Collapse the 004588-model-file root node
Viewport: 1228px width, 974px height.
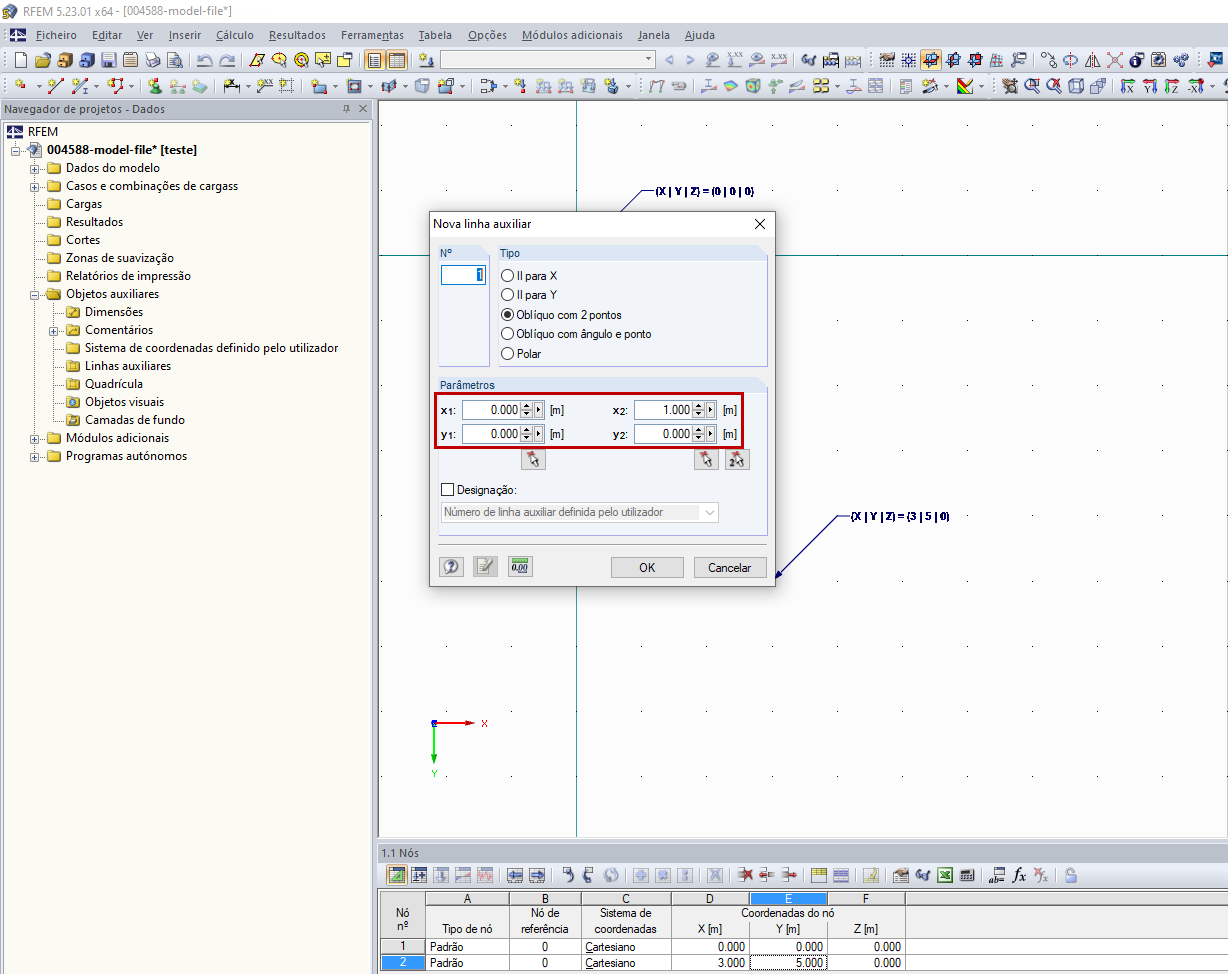click(15, 150)
